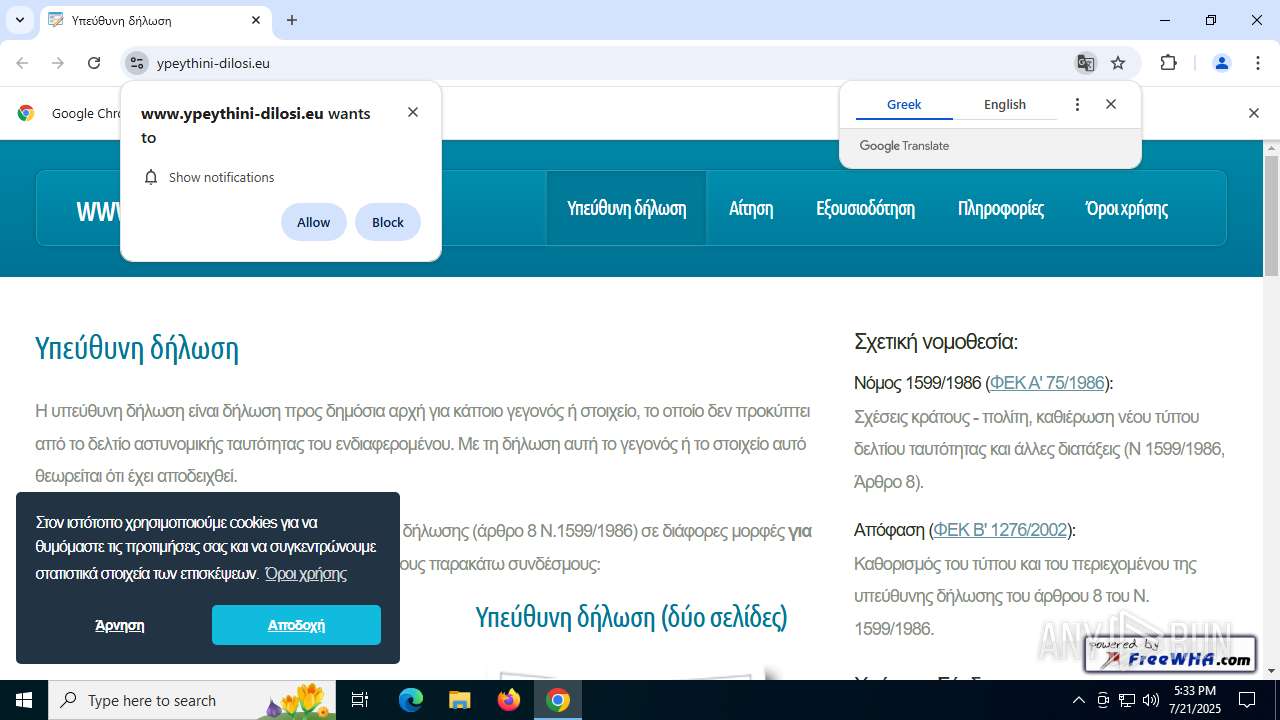Click the main Υπεύθυνη δήλωση page heading
1280x720 pixels.
tap(137, 348)
